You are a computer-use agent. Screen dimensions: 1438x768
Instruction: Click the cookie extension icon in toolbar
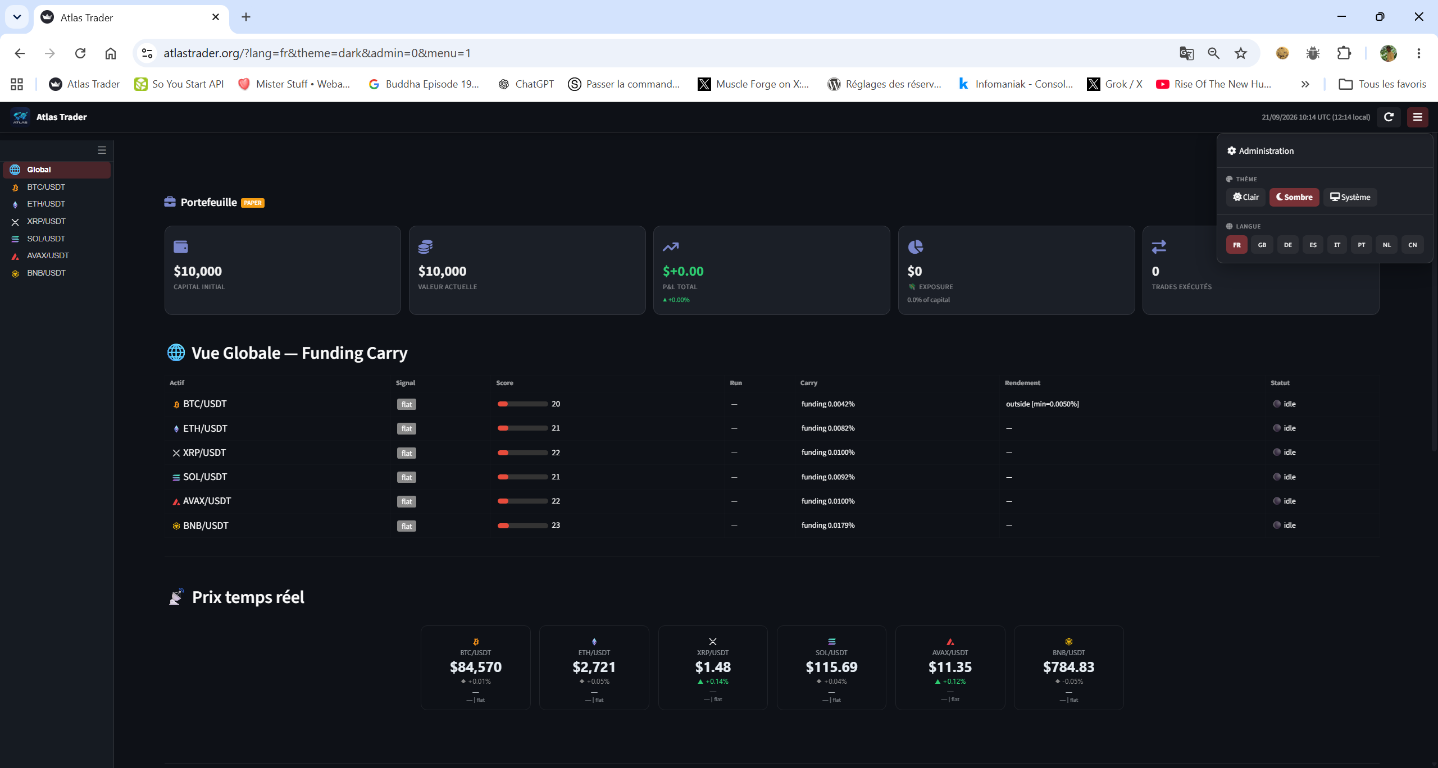(1282, 53)
